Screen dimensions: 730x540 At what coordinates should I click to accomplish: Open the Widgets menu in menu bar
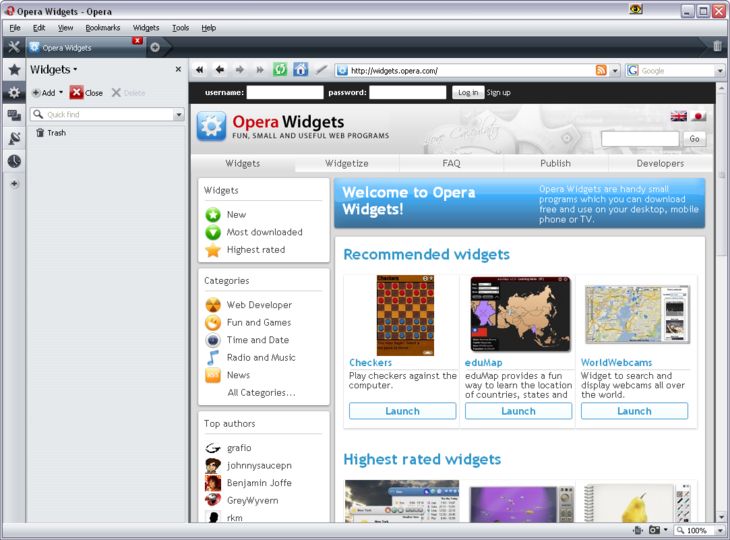pos(146,28)
